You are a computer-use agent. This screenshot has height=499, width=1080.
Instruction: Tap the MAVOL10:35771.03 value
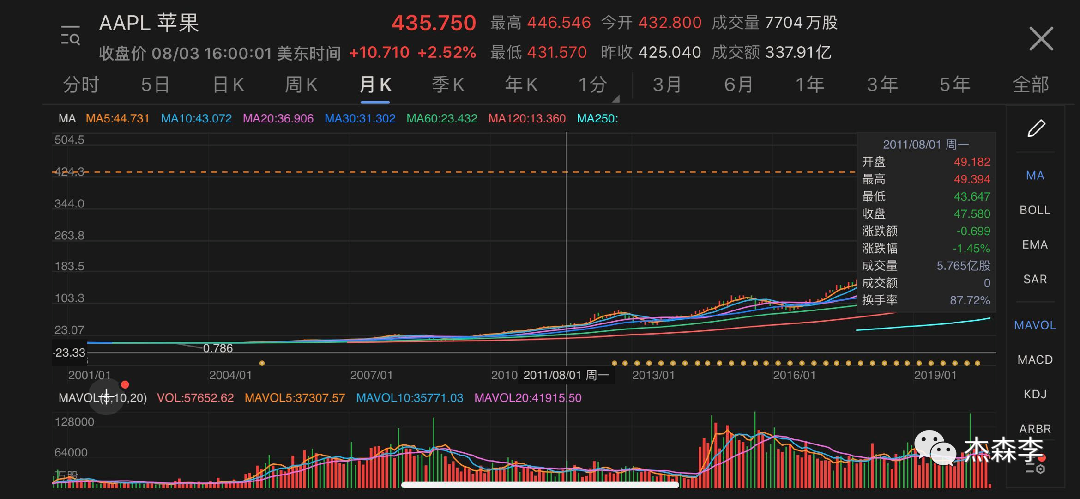(410, 398)
